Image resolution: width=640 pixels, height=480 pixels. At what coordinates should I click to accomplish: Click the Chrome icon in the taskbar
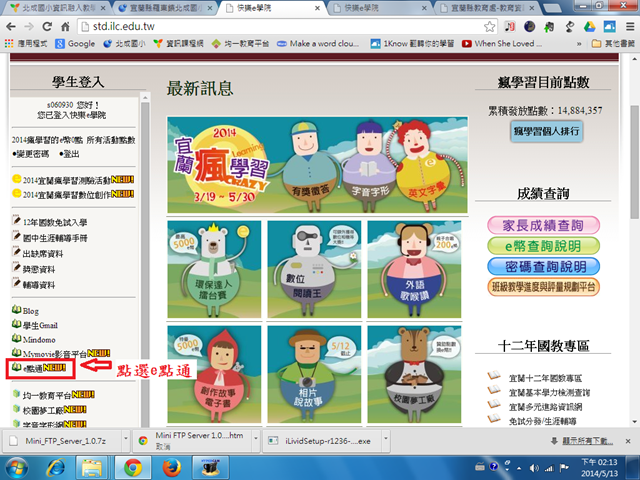(x=132, y=467)
